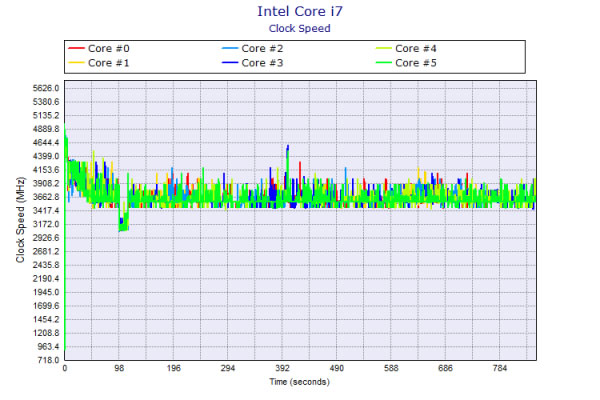The image size is (600, 400).
Task: Click the Clock Speed (MHz) axis label
Action: [x=20, y=220]
